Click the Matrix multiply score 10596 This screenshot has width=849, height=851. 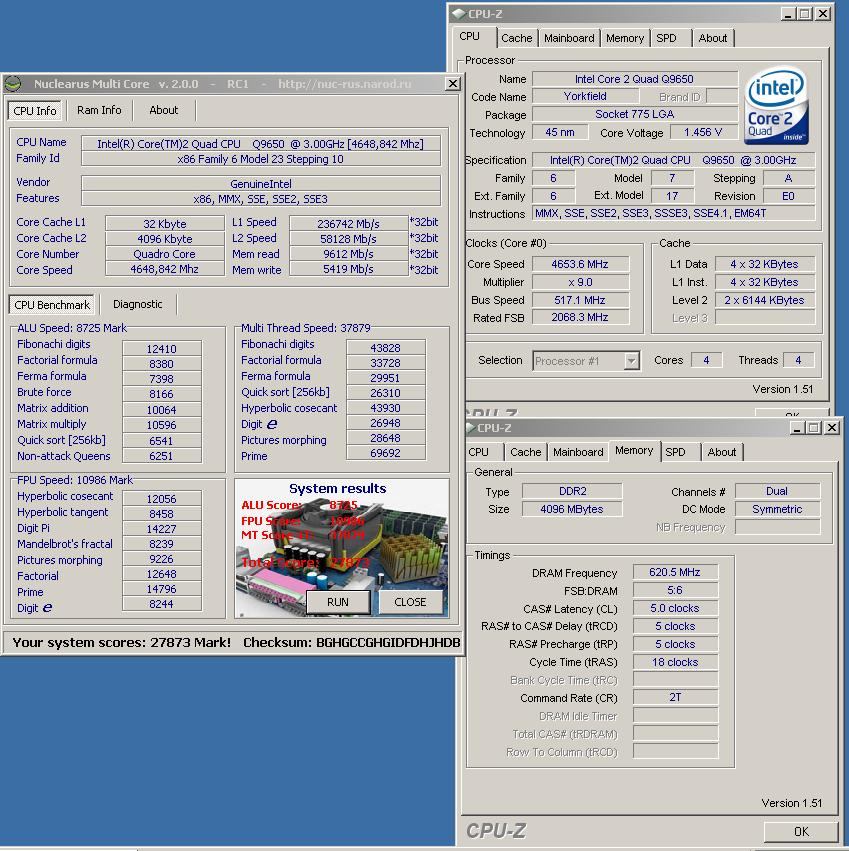(x=162, y=425)
